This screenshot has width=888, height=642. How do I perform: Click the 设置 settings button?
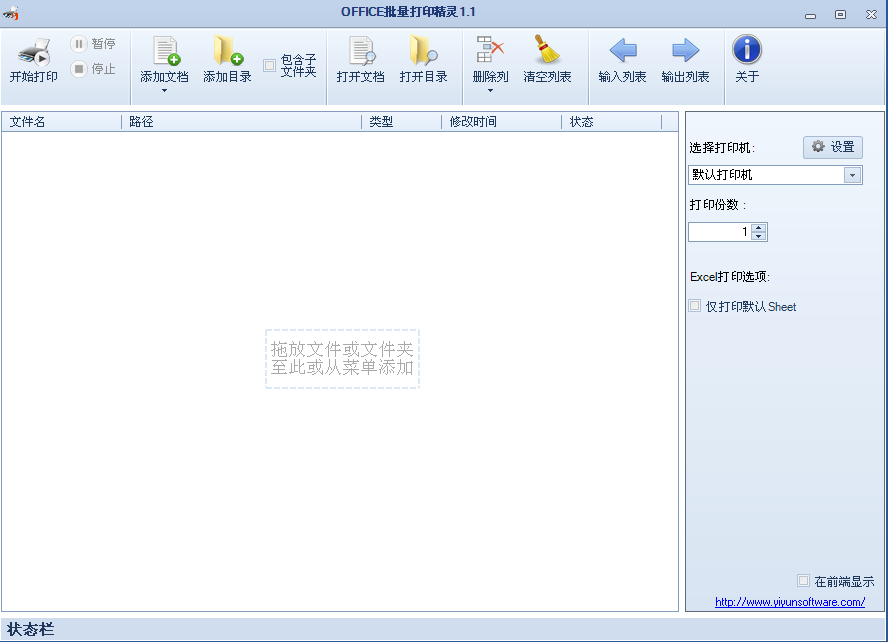point(832,147)
